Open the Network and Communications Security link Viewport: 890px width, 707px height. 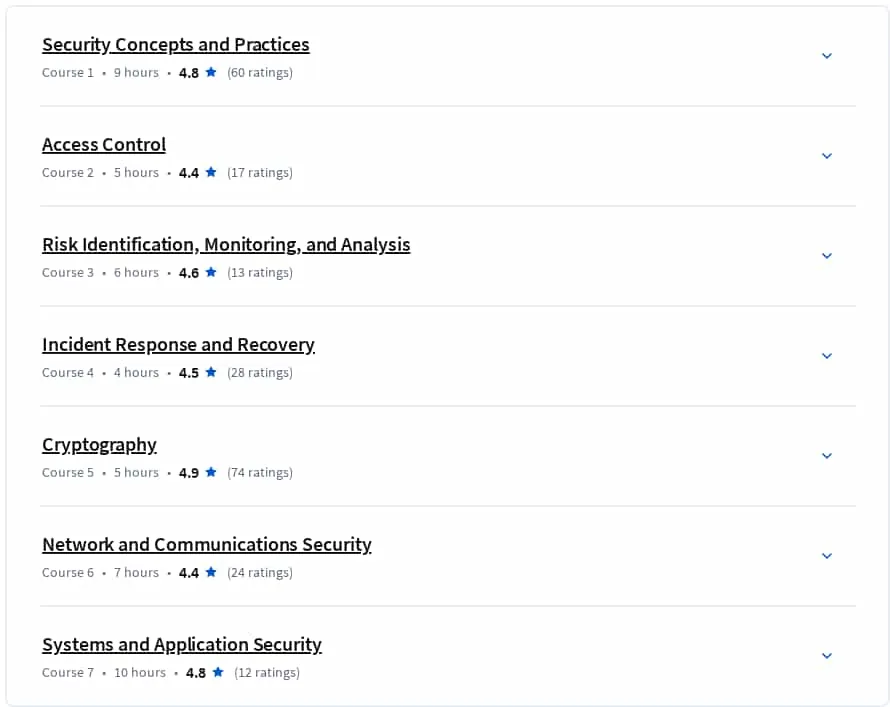tap(207, 545)
